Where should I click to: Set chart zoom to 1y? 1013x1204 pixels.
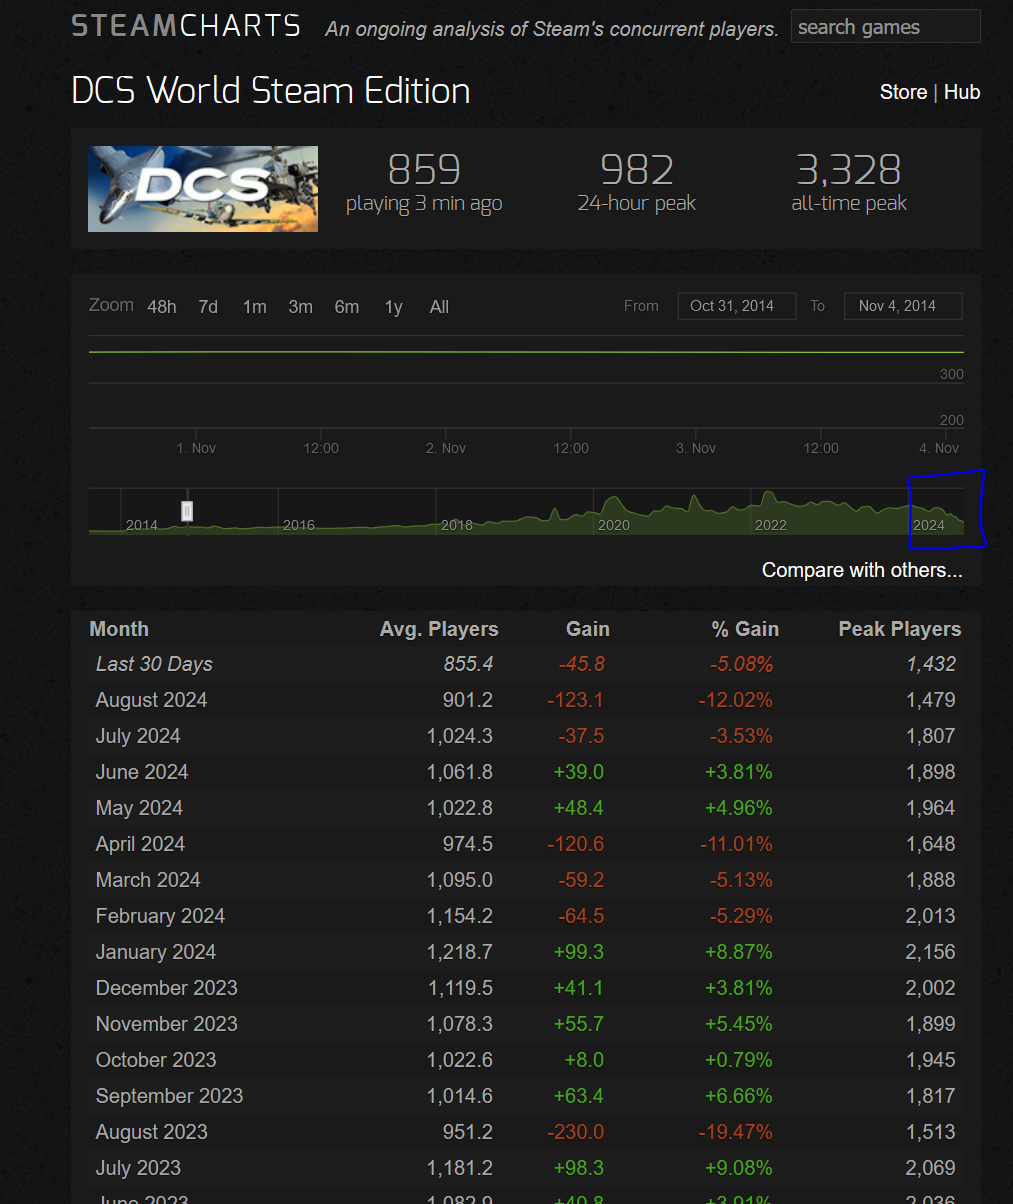point(393,307)
